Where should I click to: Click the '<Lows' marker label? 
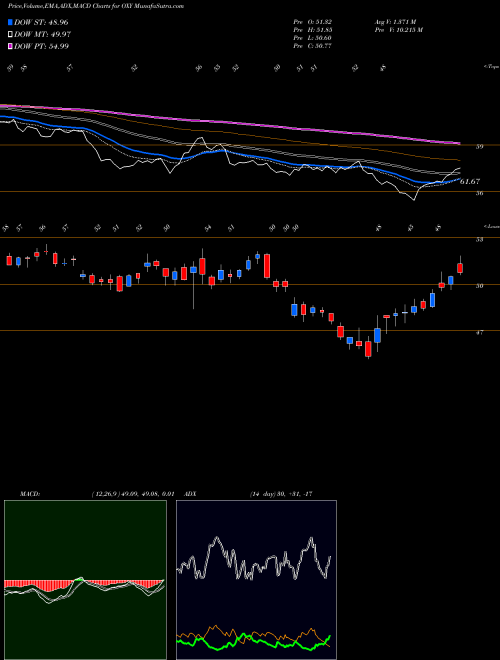490,226
